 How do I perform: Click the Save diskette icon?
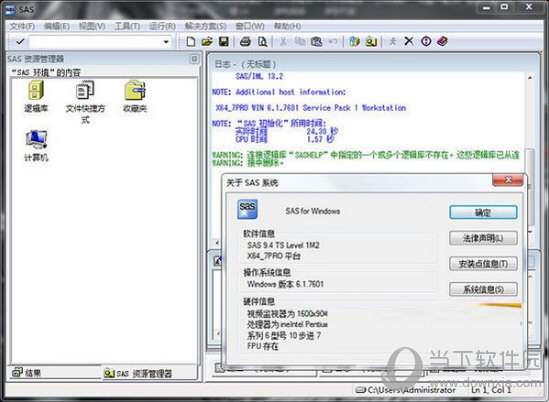pyautogui.click(x=224, y=42)
